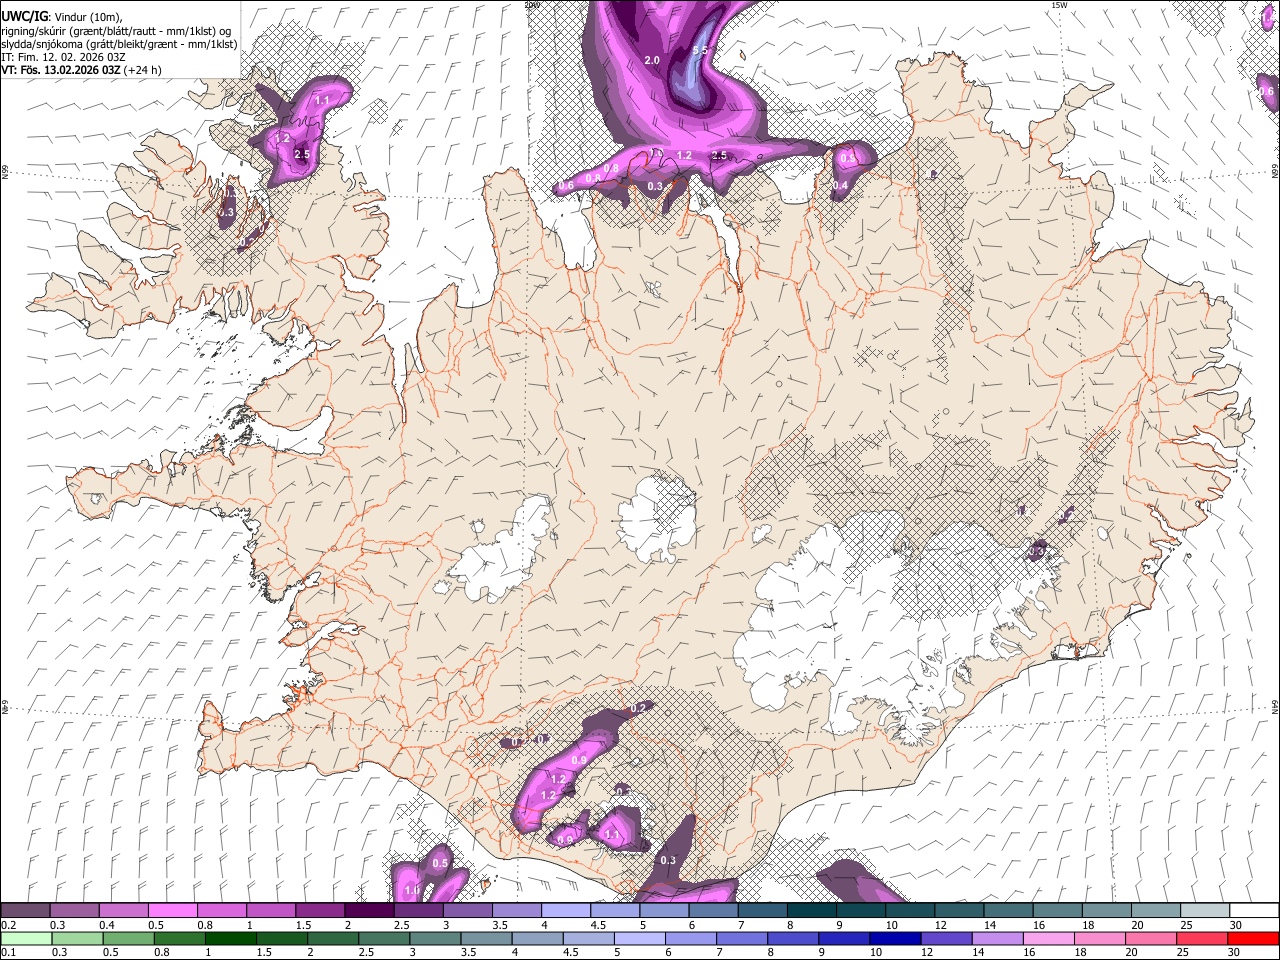Click the 1.0 value in the bottom-left snow patch
Screen dimensions: 1280x960
point(412,890)
